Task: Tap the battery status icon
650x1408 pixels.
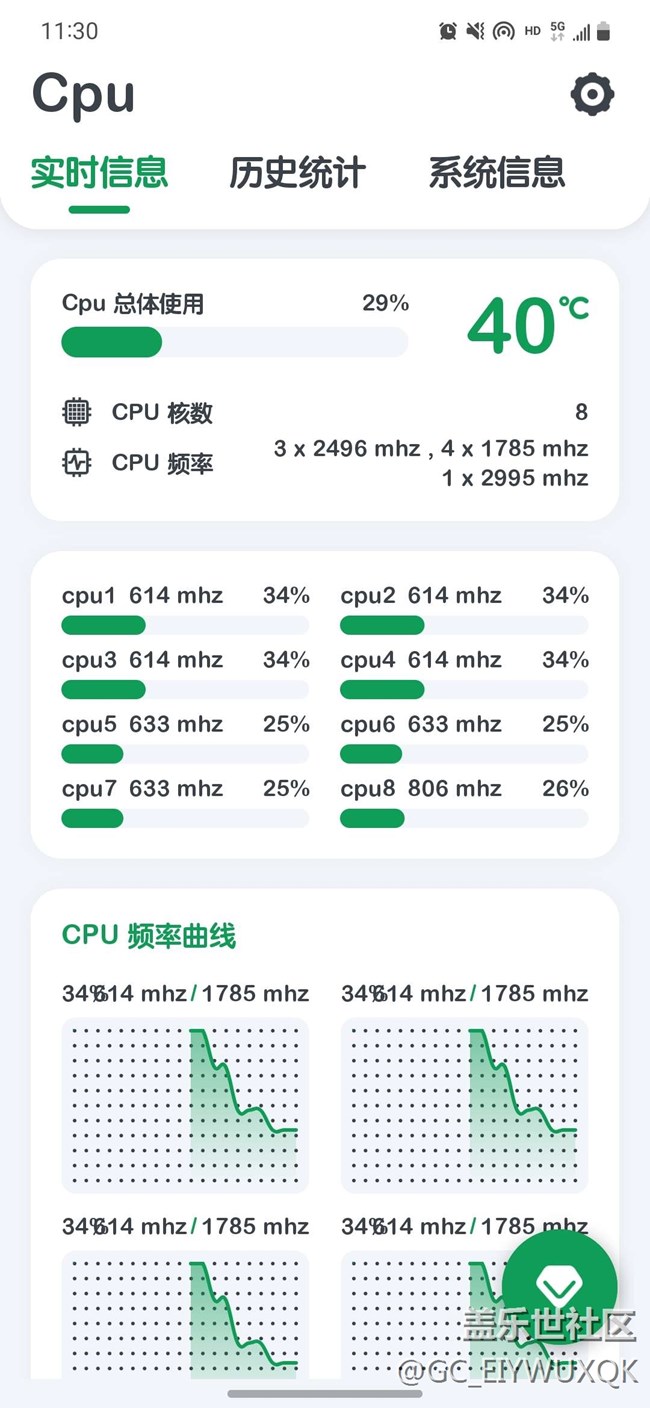Action: [x=603, y=31]
